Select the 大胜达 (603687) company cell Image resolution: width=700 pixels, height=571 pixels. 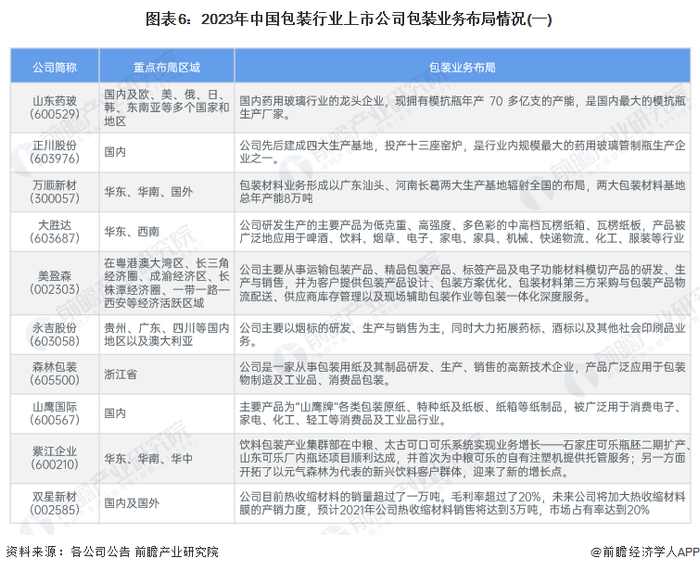(54, 232)
